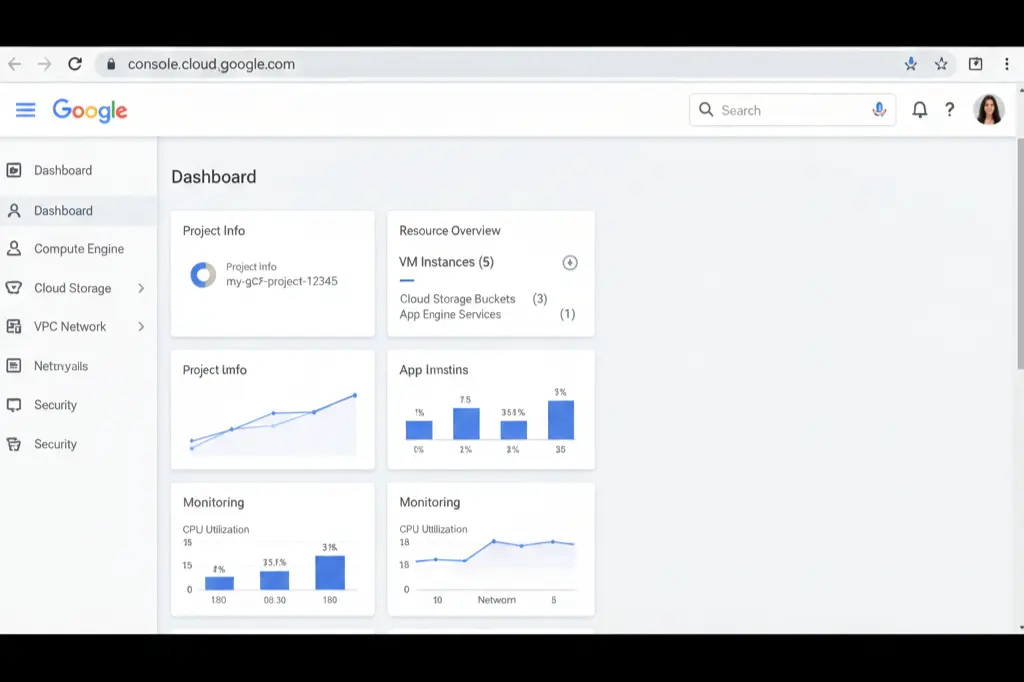Click the Cloud Storage shield icon
The width and height of the screenshot is (1024, 682).
[x=14, y=288]
